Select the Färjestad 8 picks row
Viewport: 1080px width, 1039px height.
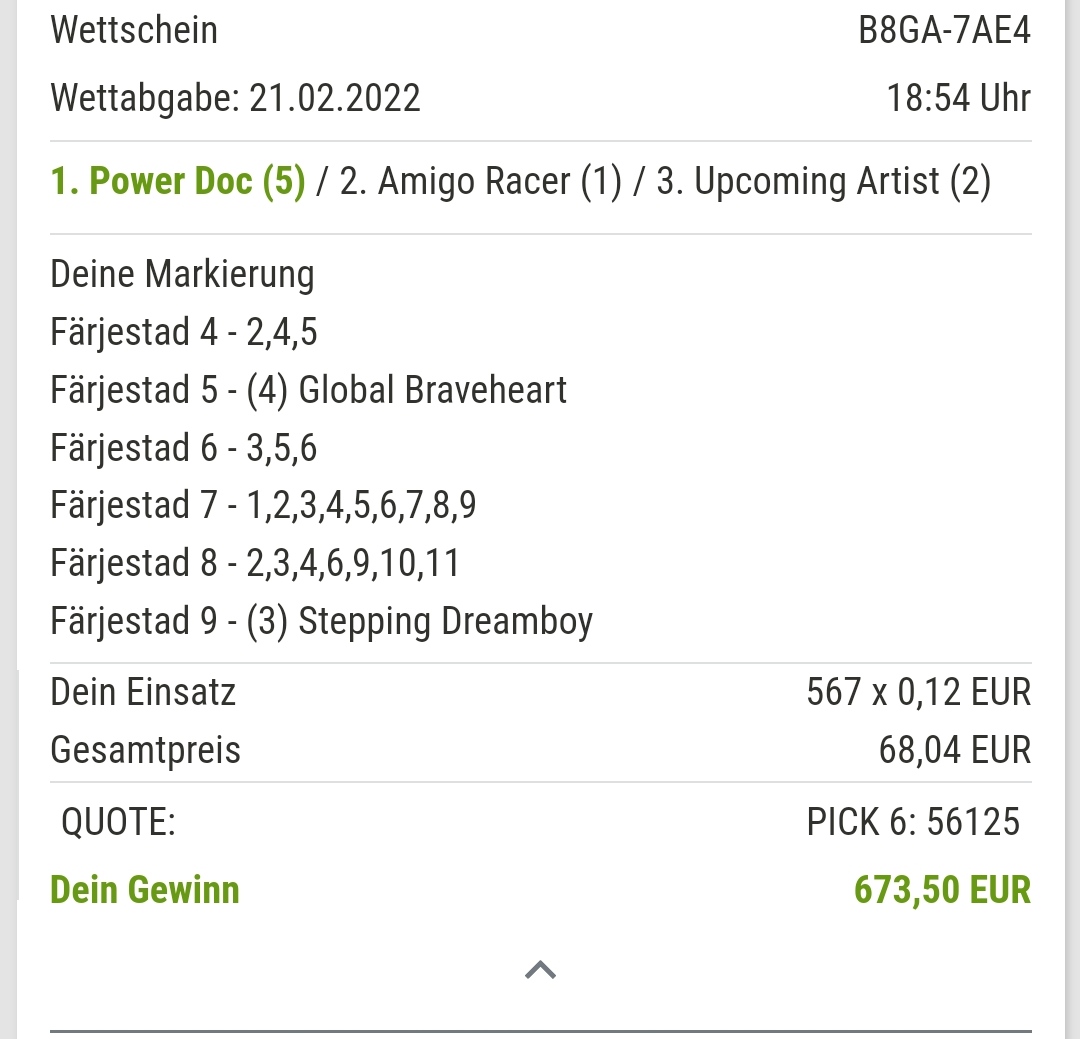tap(255, 563)
